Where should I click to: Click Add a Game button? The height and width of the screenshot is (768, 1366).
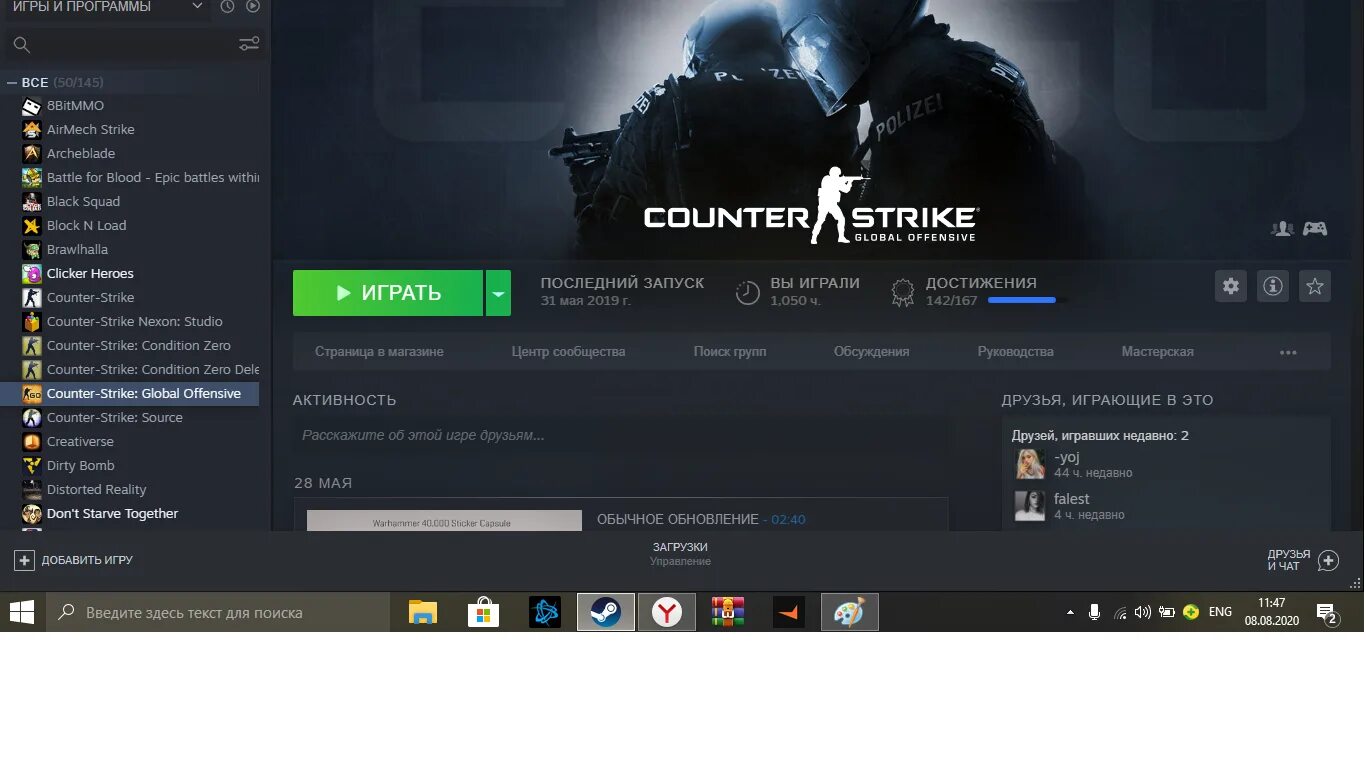75,560
